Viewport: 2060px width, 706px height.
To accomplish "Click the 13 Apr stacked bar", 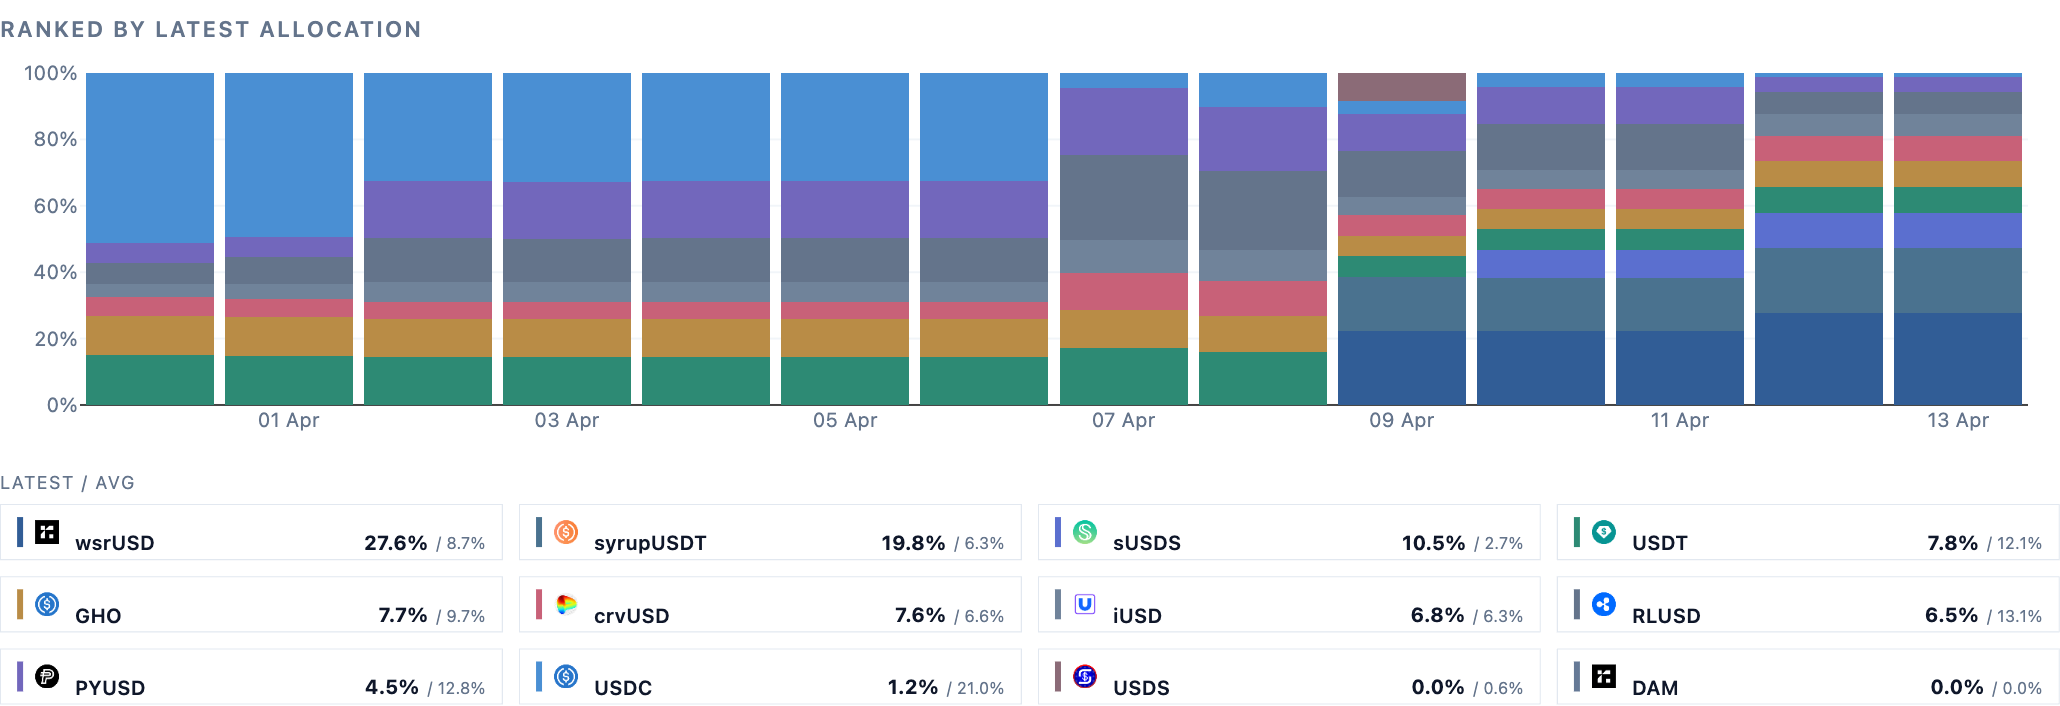I will click(x=1958, y=239).
